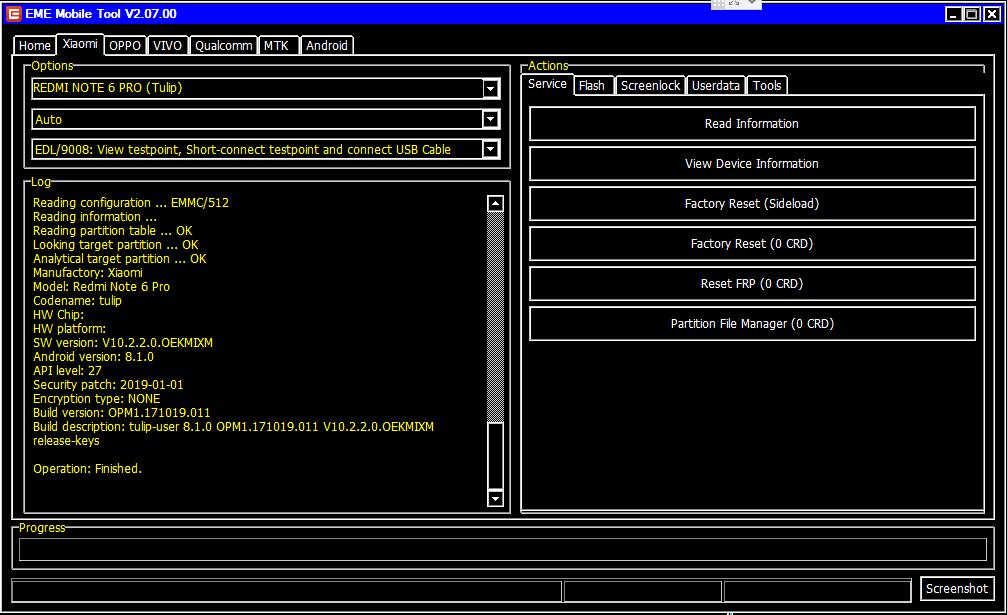
Task: Maximize the EME Mobile Tool window
Action: (x=972, y=14)
